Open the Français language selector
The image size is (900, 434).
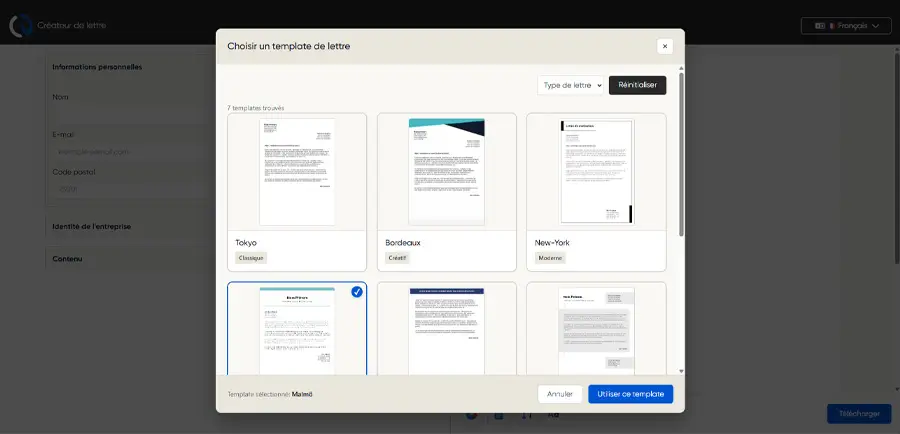pyautogui.click(x=846, y=26)
